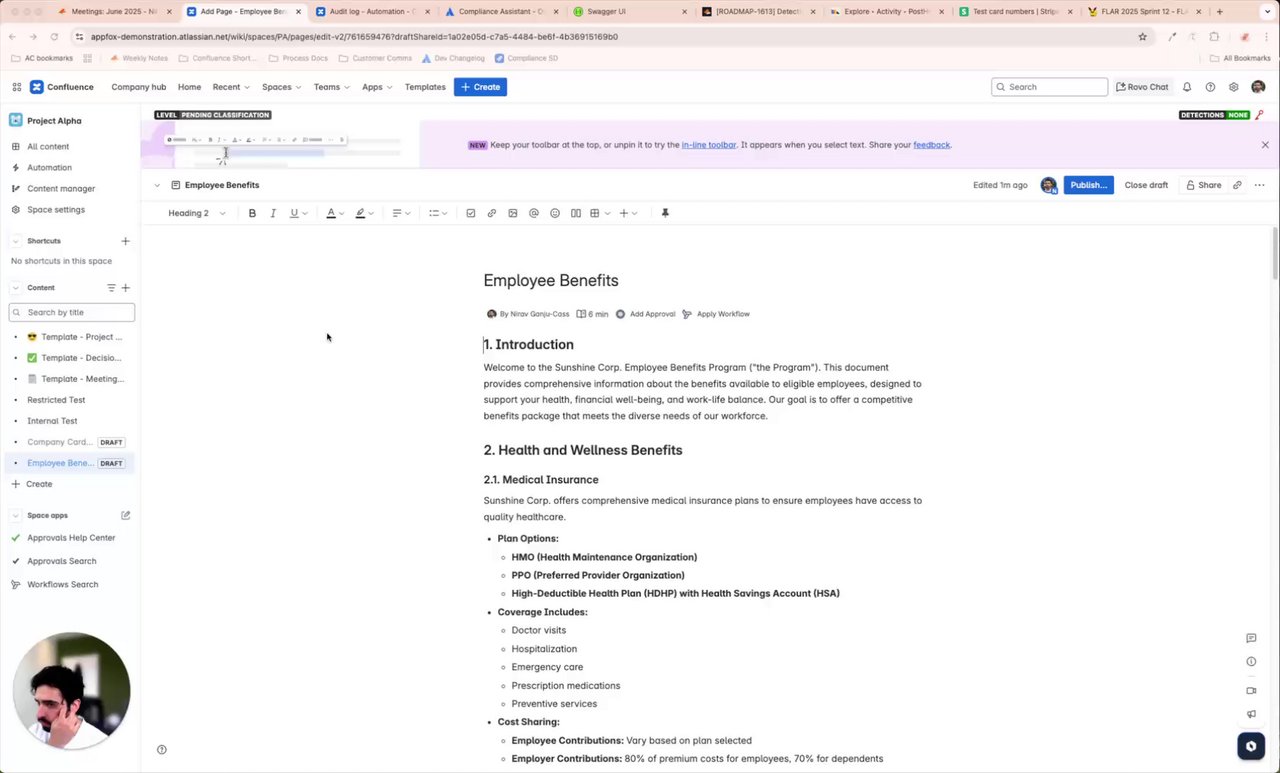Viewport: 1280px width, 773px height.
Task: Open Confluence settings gear
Action: click(1234, 87)
